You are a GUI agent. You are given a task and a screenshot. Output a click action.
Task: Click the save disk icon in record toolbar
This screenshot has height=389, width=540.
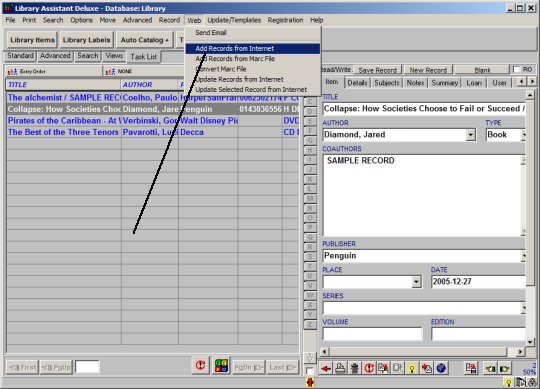pyautogui.click(x=471, y=369)
